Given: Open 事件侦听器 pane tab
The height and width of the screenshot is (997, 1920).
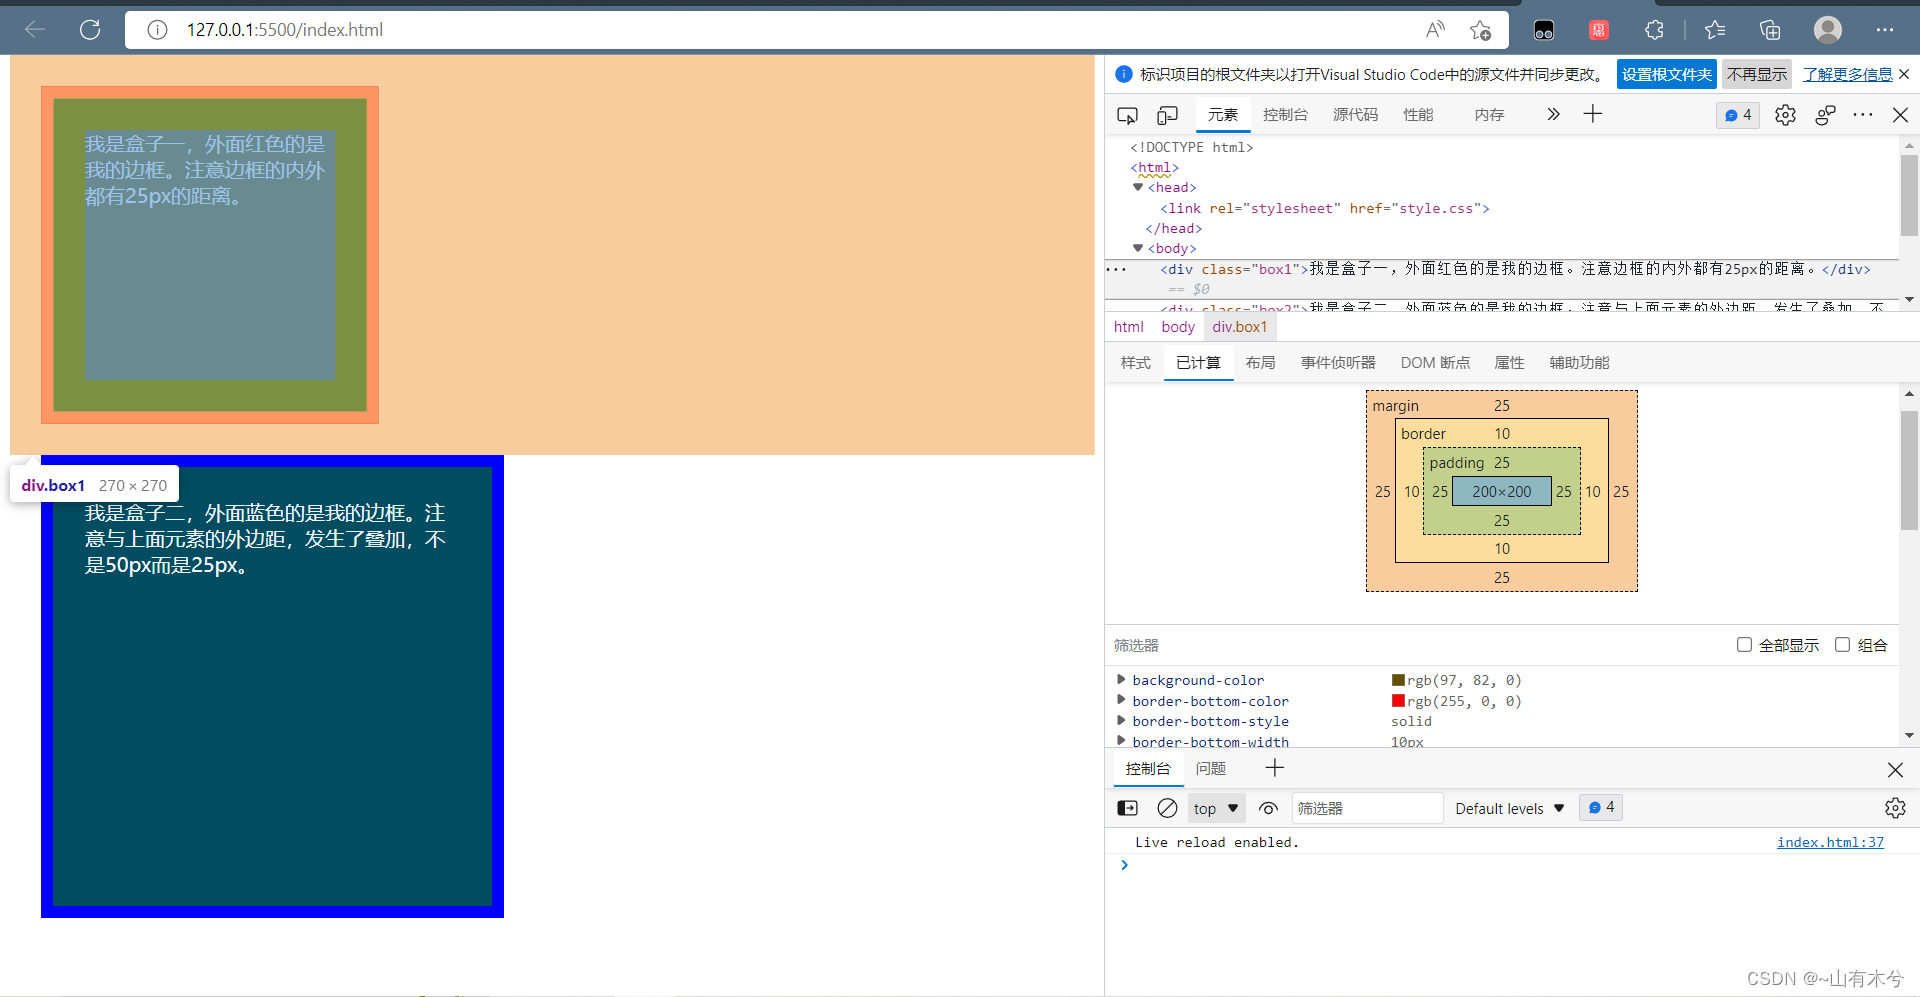Looking at the screenshot, I should (x=1338, y=363).
